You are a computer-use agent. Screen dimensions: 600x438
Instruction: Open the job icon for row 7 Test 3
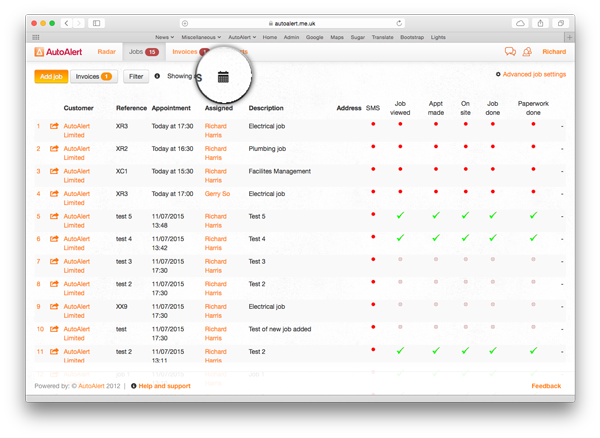point(54,261)
